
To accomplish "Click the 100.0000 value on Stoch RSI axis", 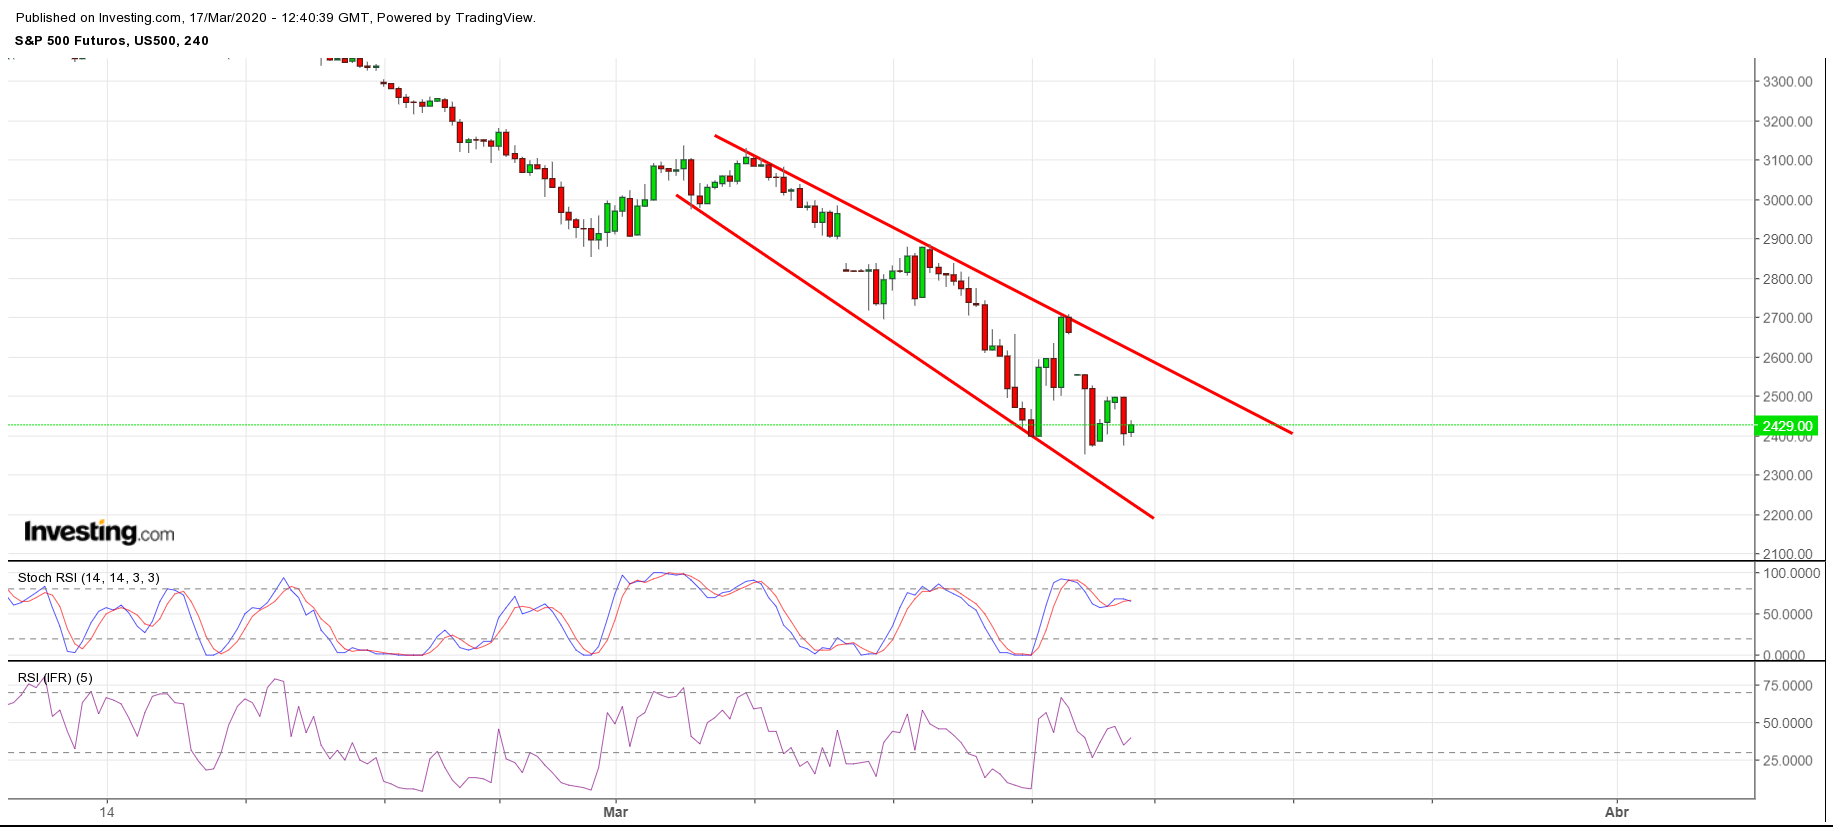I will (x=1791, y=574).
